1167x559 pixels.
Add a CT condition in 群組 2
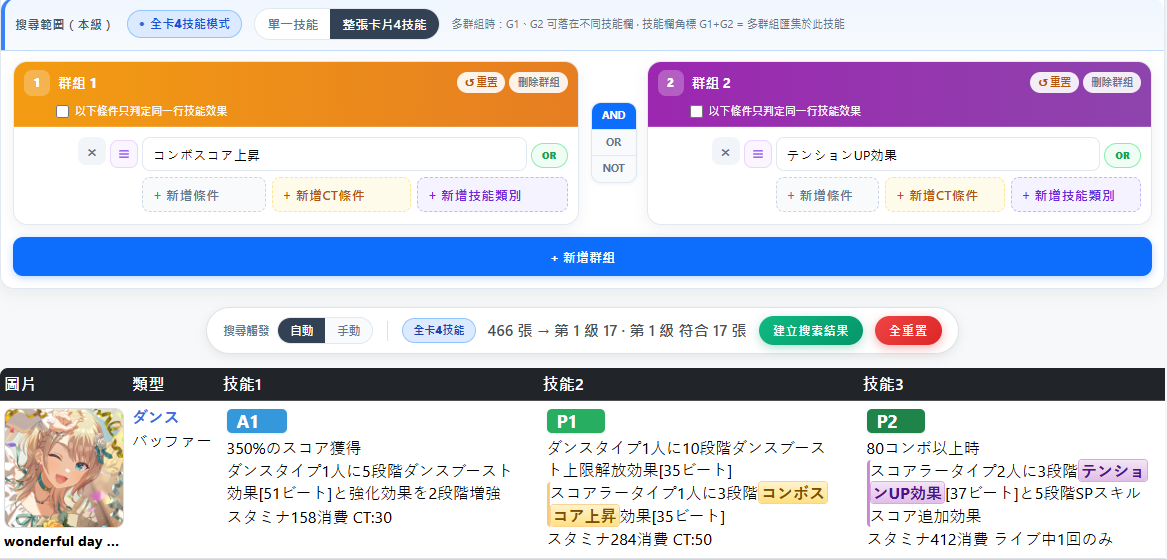tap(944, 195)
